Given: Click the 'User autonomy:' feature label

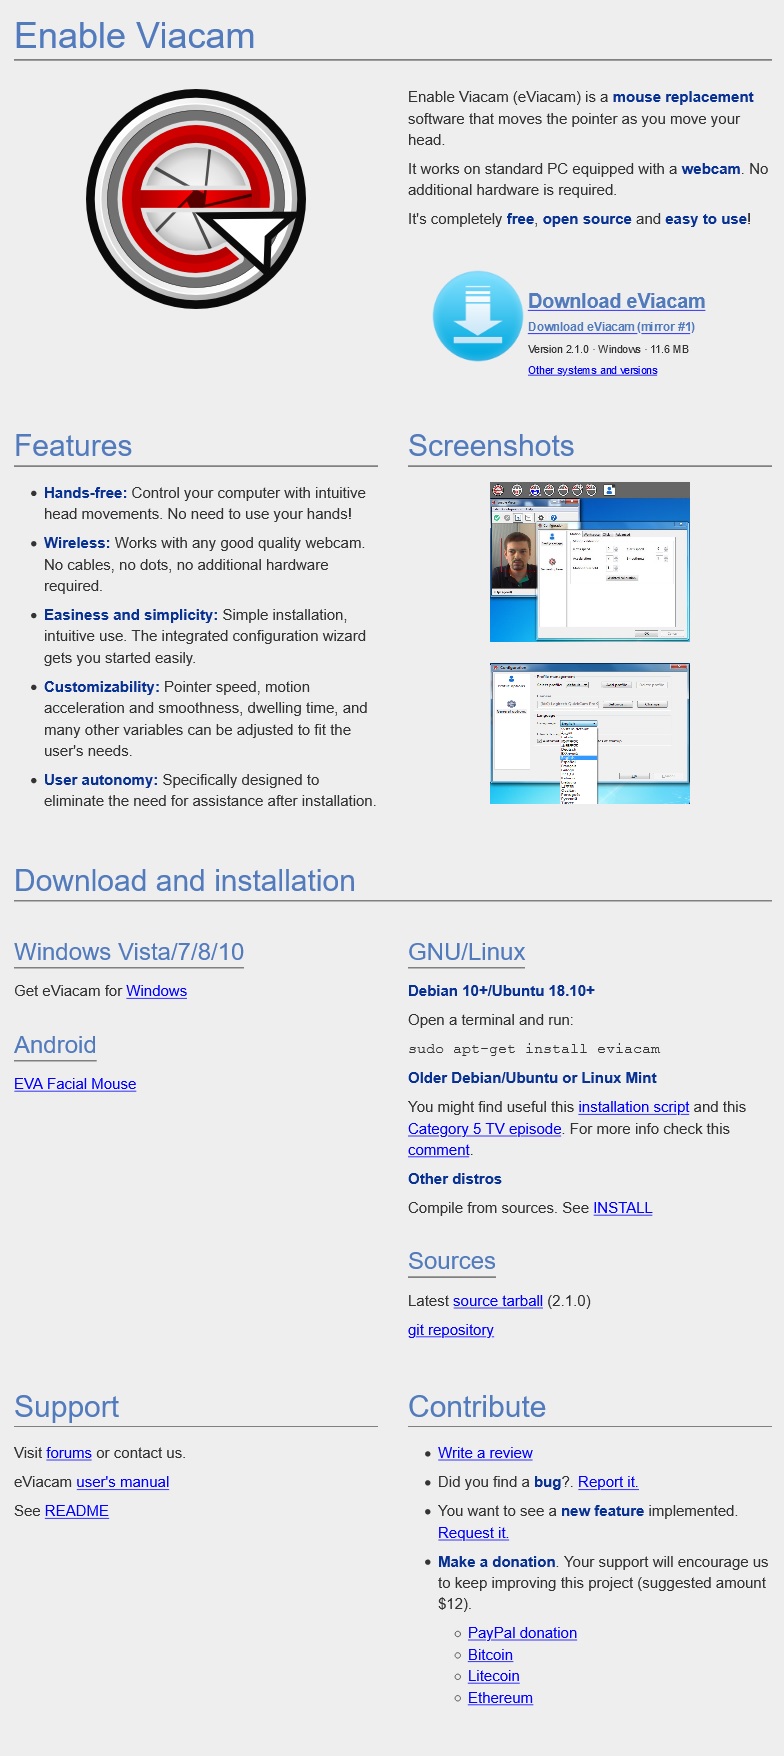Looking at the screenshot, I should click(101, 780).
